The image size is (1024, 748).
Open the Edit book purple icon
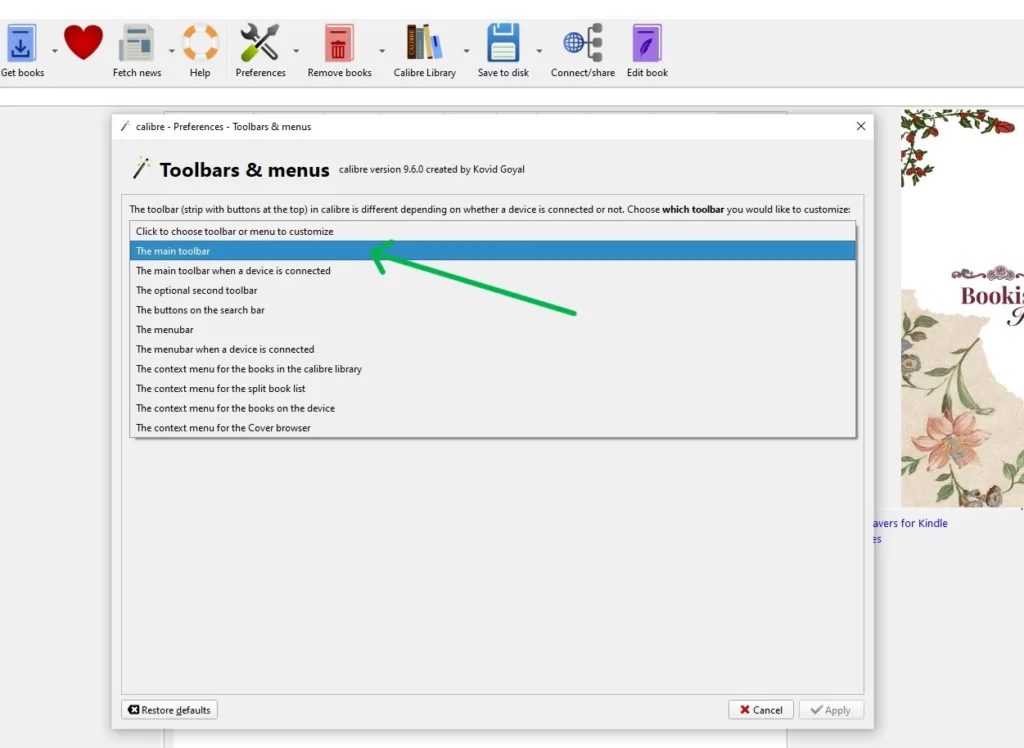tap(647, 43)
